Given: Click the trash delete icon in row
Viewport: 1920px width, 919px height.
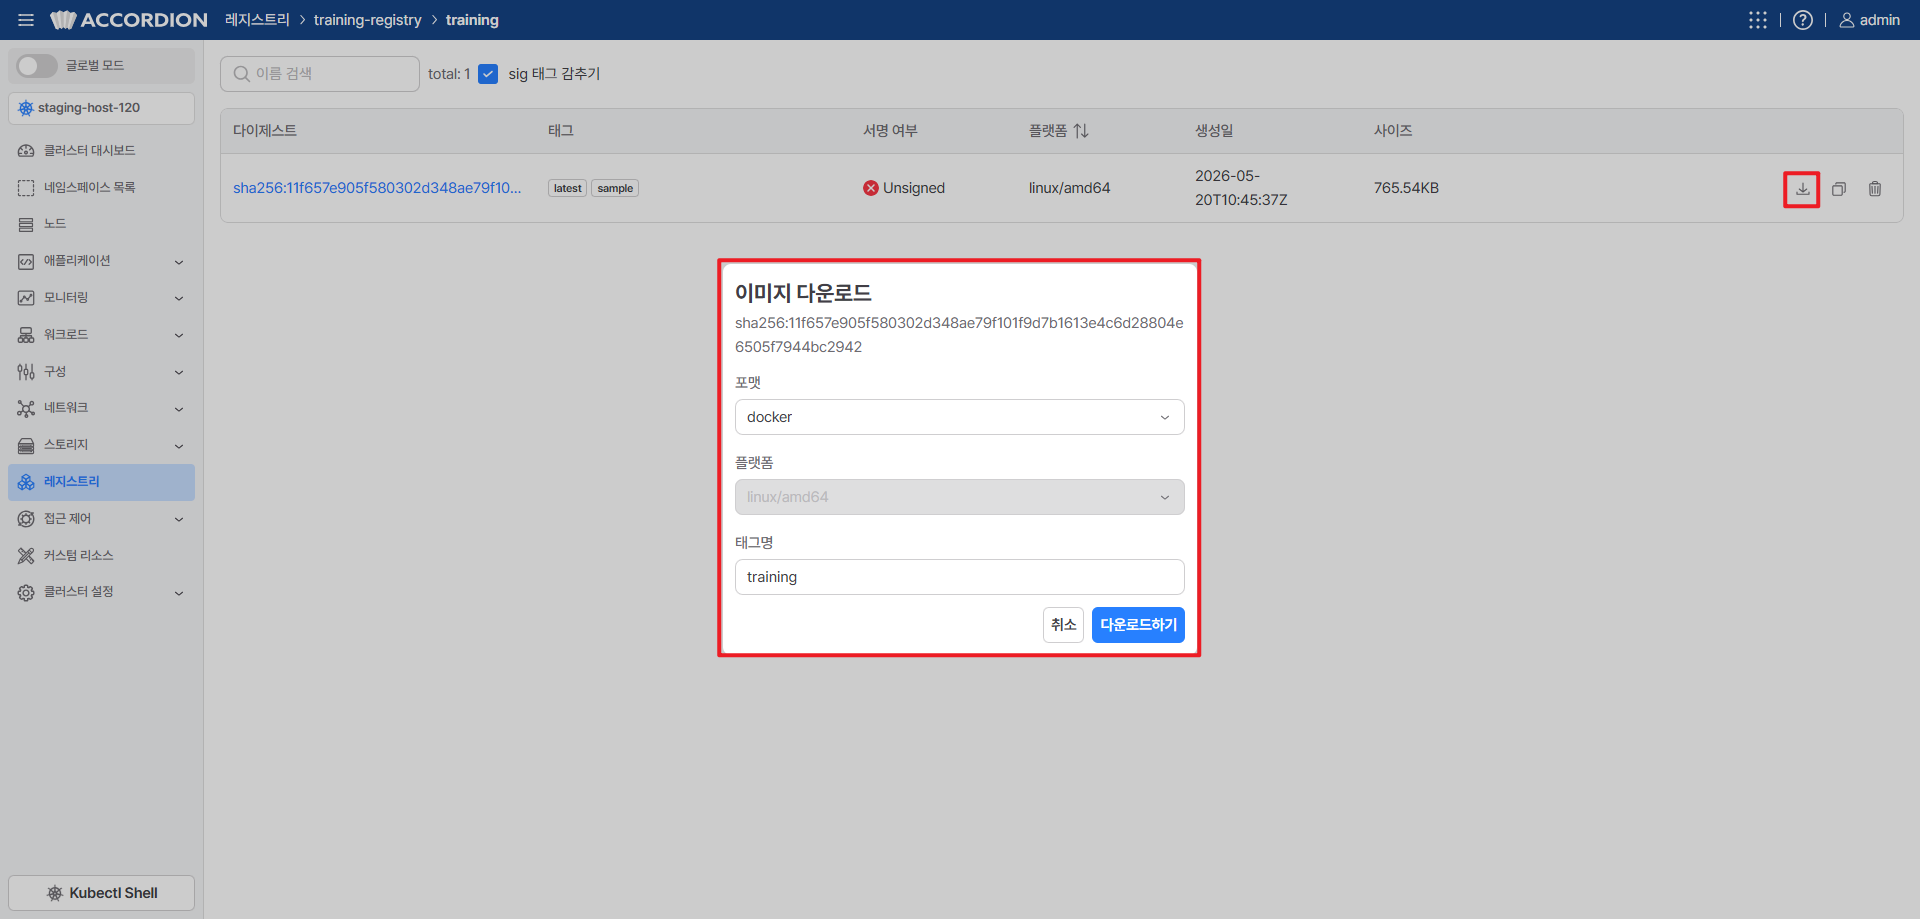Looking at the screenshot, I should [1875, 189].
